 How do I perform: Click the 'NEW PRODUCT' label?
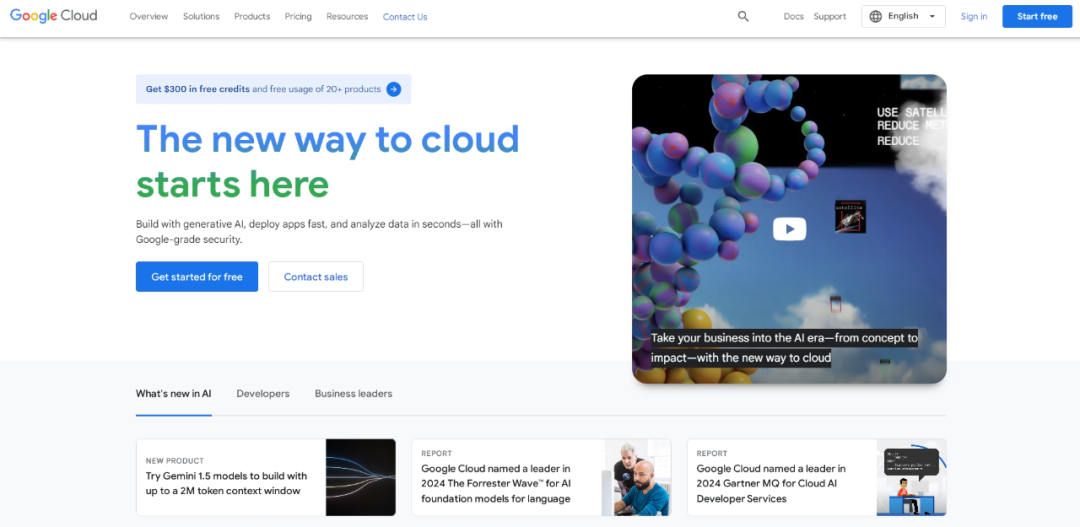175,461
